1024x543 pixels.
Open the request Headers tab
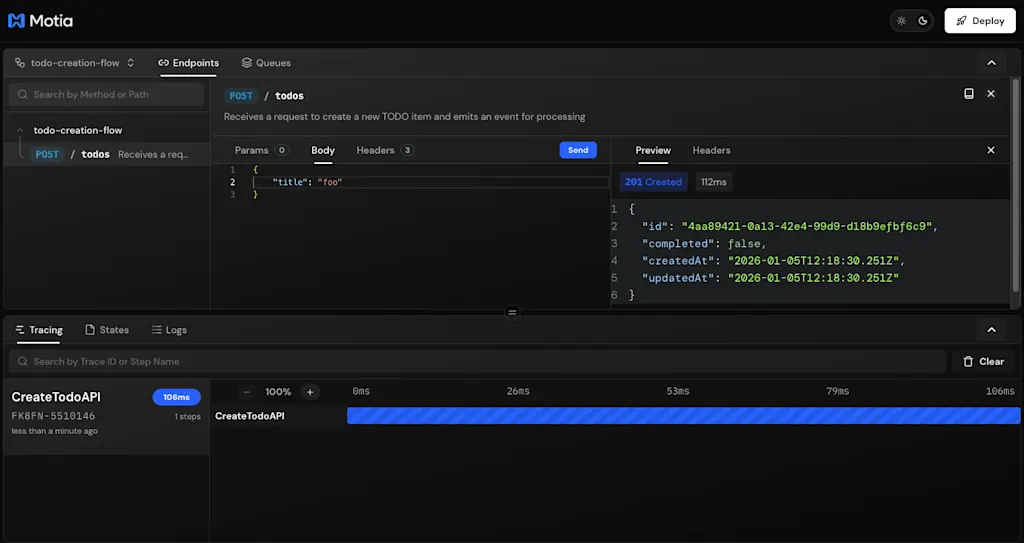[x=385, y=150]
